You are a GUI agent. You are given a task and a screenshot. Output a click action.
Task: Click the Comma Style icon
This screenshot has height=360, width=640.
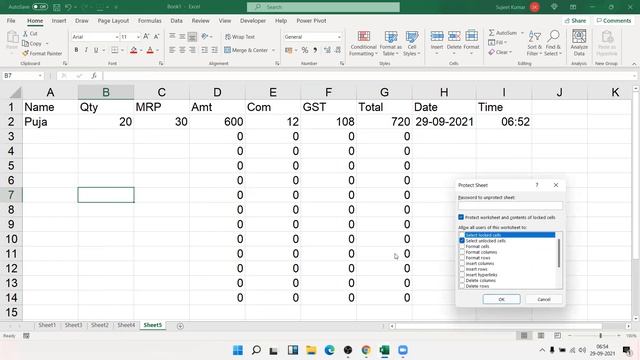315,50
